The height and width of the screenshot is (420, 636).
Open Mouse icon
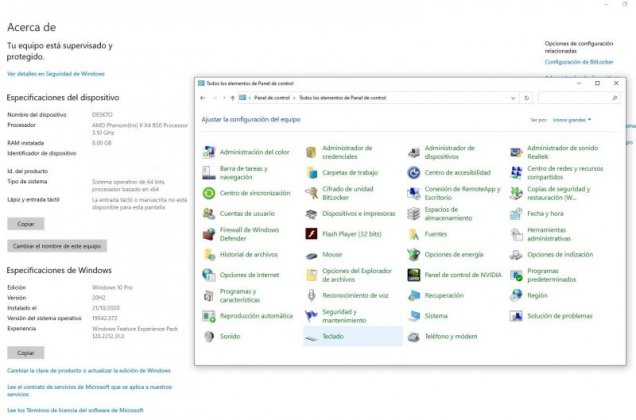[311, 254]
